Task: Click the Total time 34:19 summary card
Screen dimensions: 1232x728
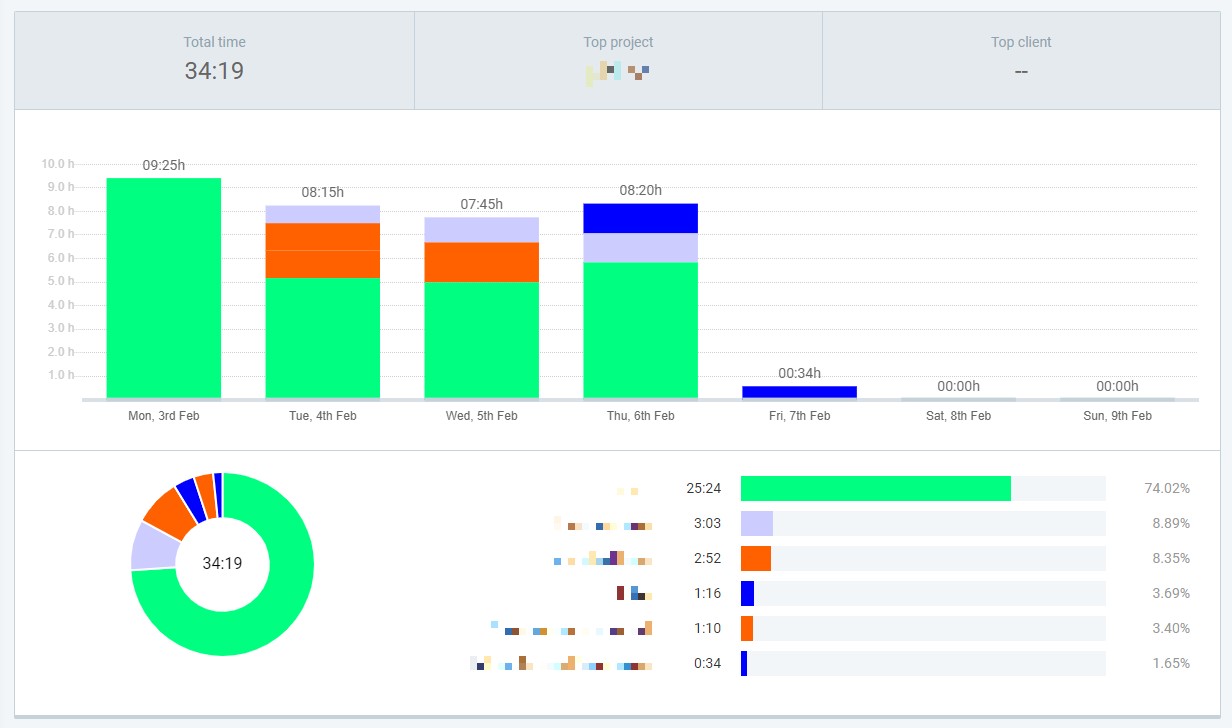Action: (x=214, y=60)
